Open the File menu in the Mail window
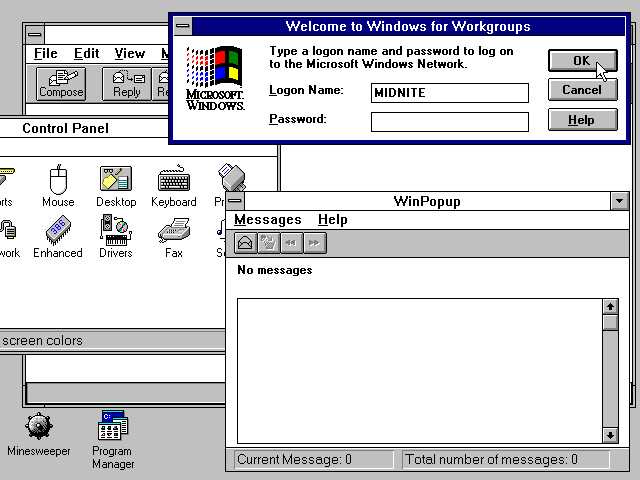The image size is (640, 480). (x=45, y=53)
